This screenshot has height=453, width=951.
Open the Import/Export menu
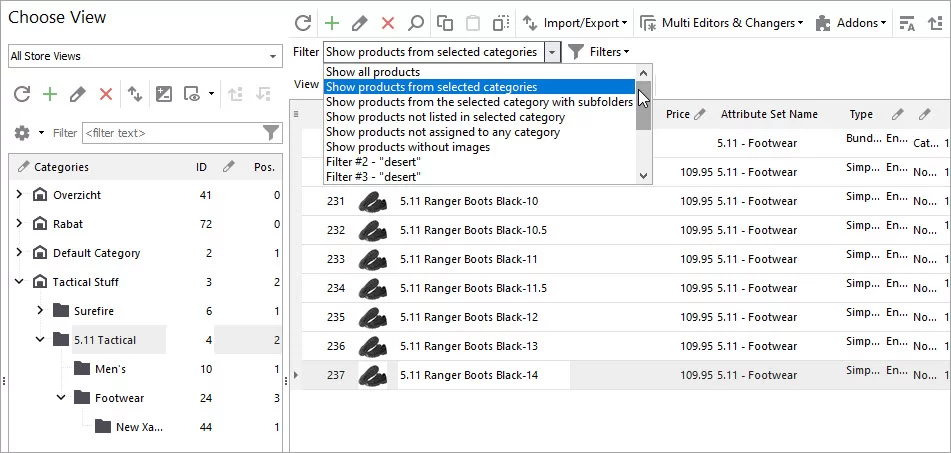pos(575,23)
